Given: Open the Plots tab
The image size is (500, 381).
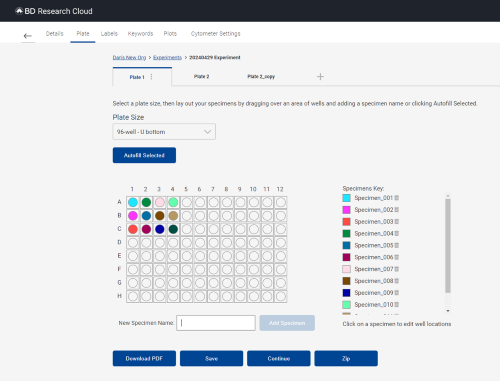Looking at the screenshot, I should click(170, 33).
